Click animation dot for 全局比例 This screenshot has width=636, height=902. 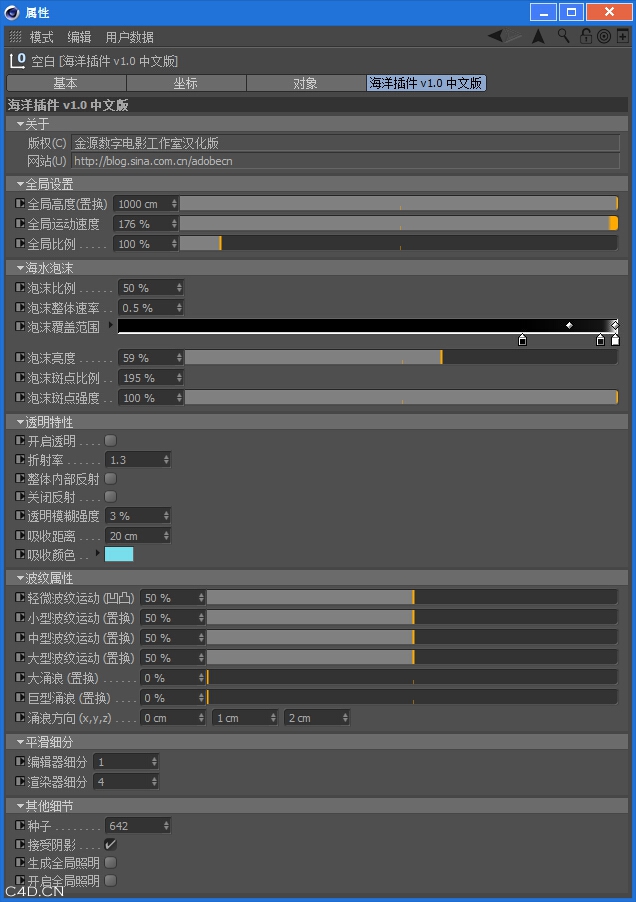pos(20,243)
